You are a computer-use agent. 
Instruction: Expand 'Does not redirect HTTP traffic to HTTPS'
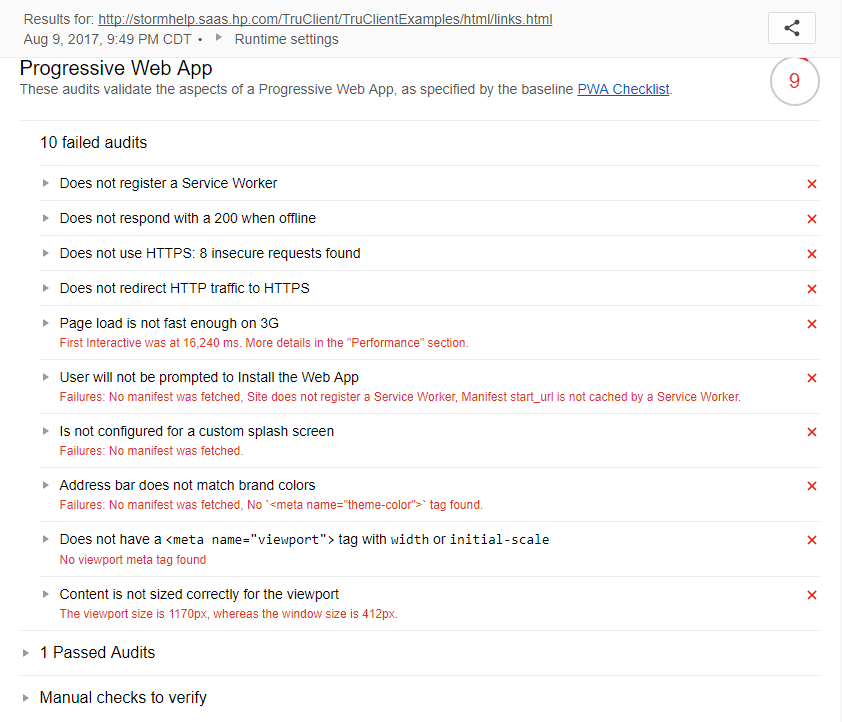click(184, 288)
